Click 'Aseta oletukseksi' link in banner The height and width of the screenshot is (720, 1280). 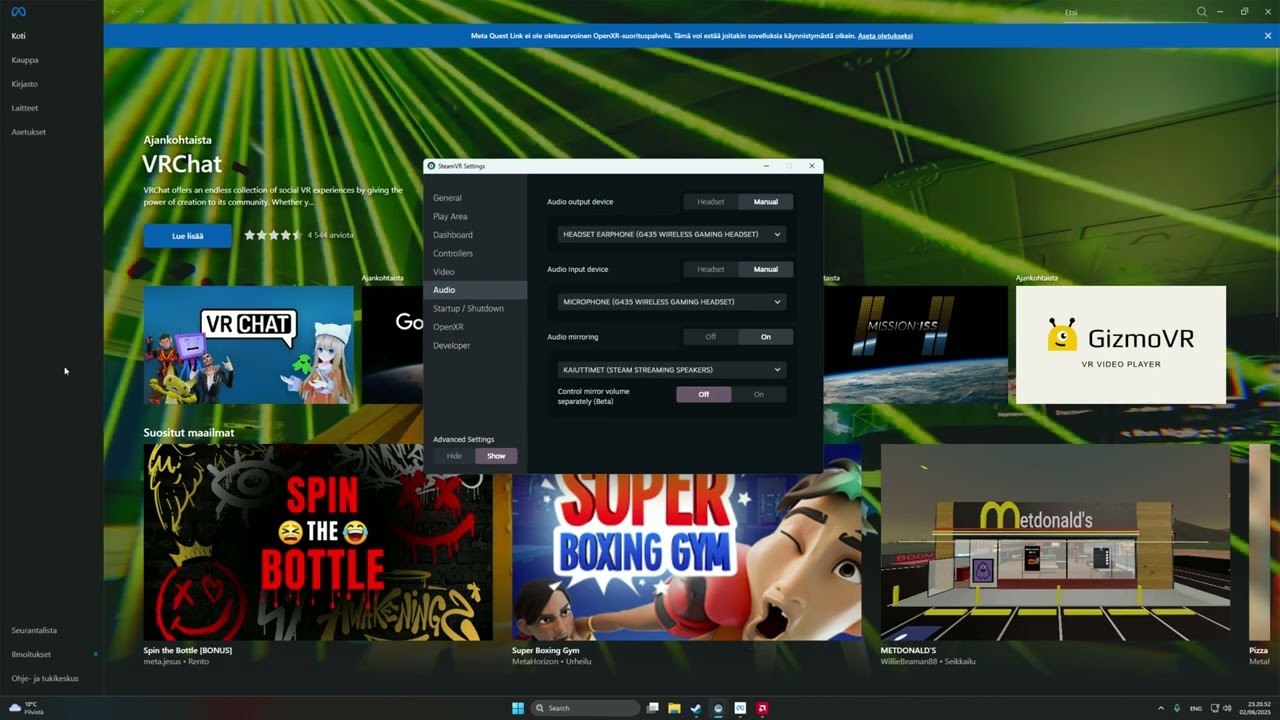point(885,36)
